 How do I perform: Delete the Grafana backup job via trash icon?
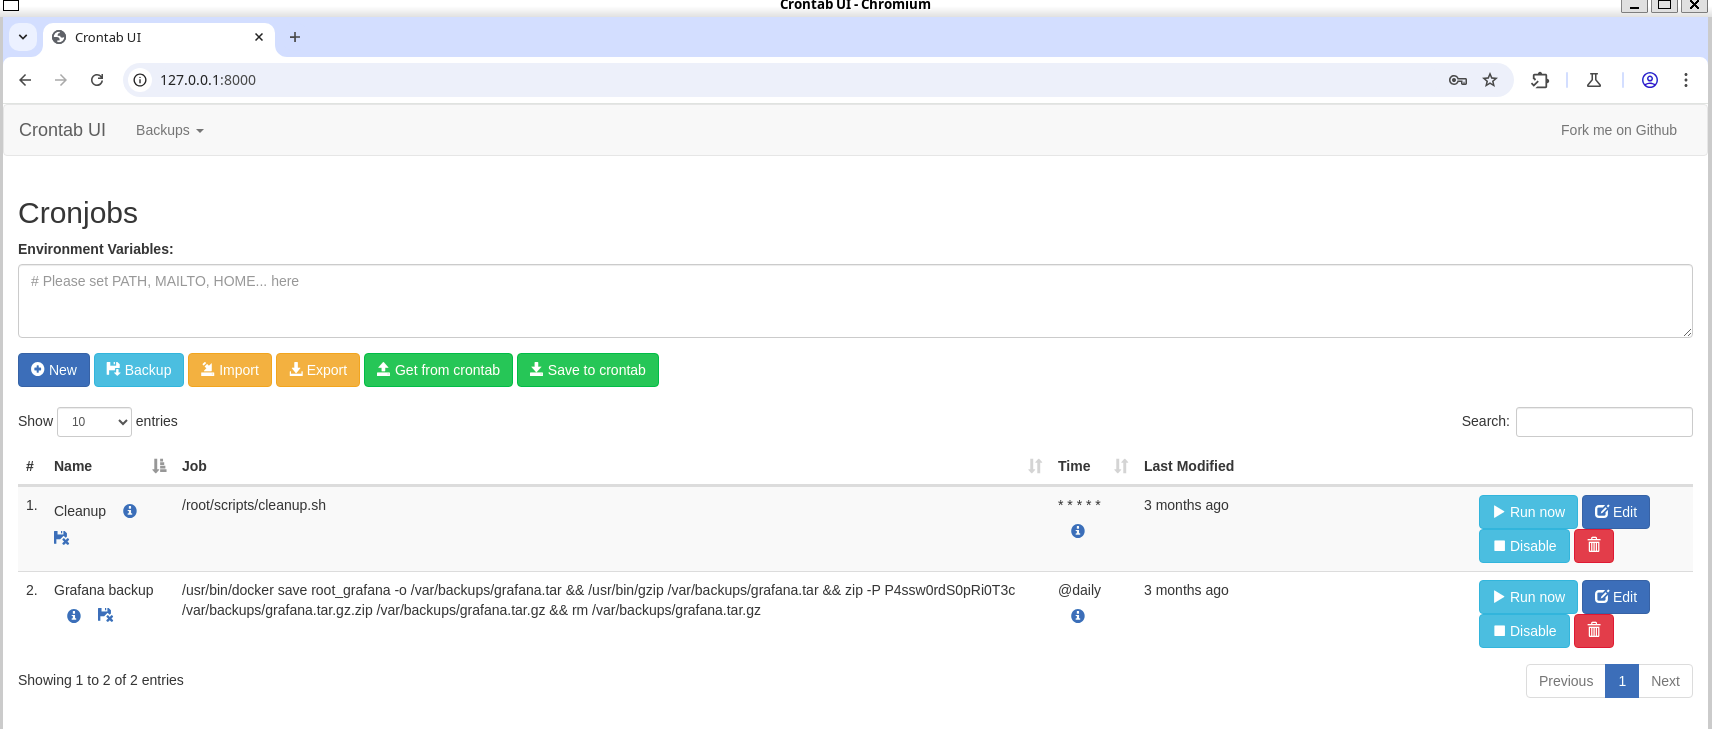click(x=1593, y=631)
